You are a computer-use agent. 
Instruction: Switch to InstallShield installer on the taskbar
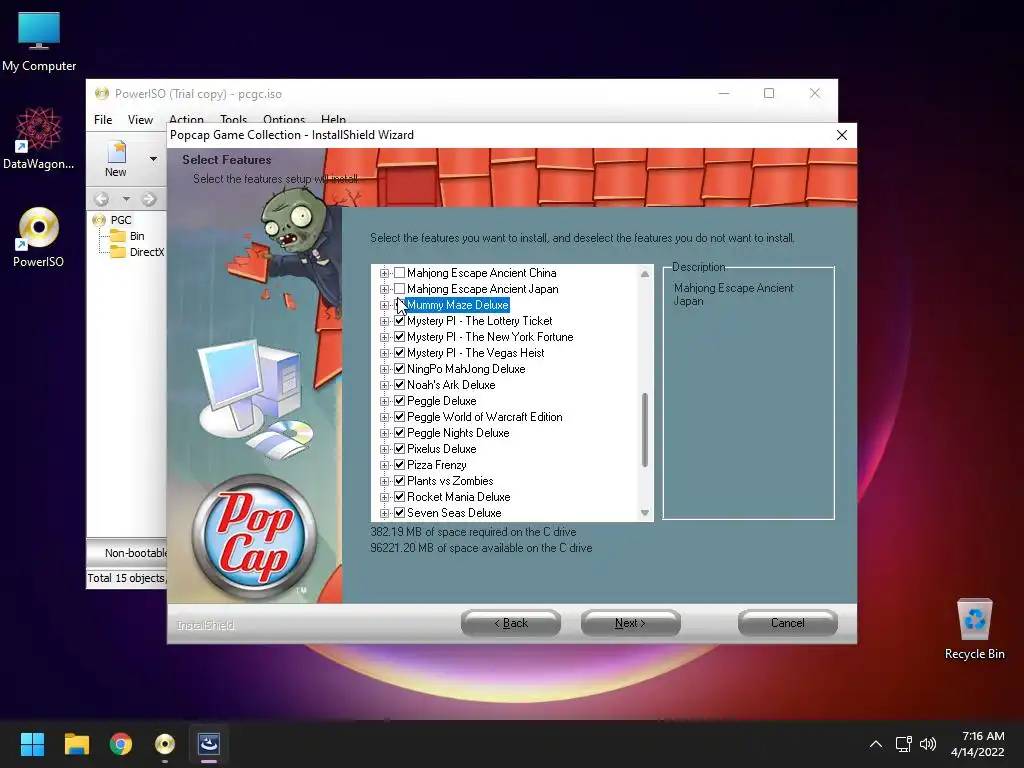[x=209, y=744]
